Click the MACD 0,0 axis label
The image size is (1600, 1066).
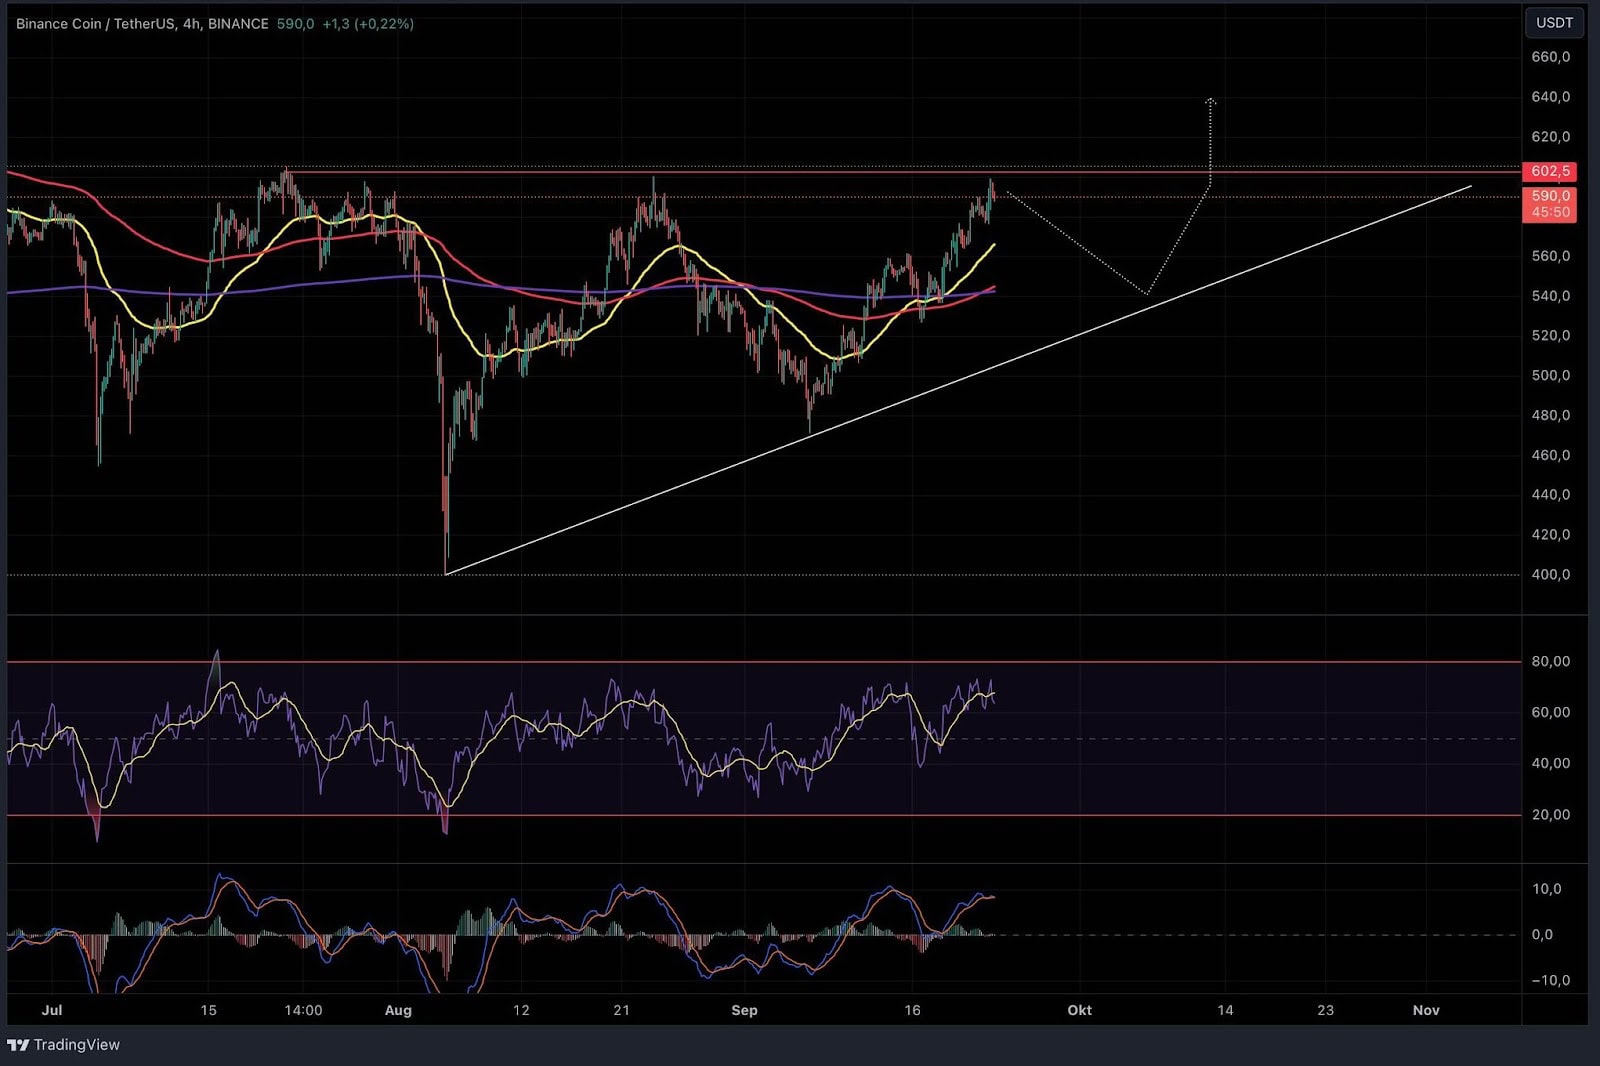pyautogui.click(x=1542, y=935)
